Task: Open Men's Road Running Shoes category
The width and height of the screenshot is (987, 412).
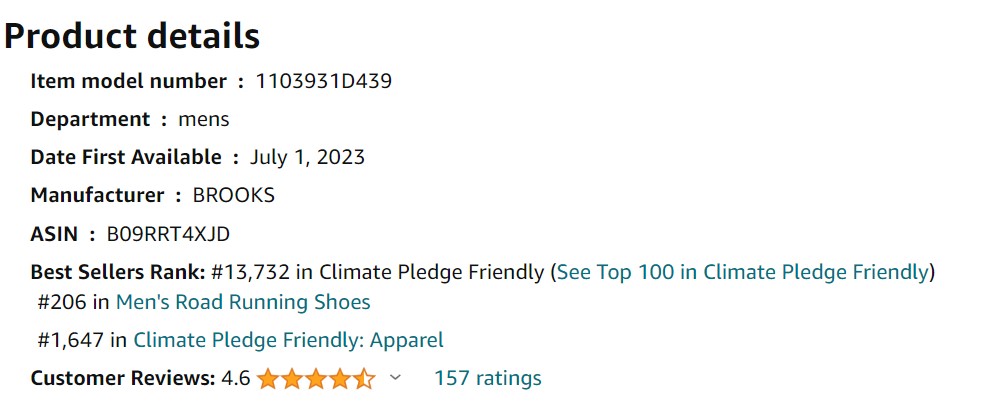Action: tap(243, 303)
